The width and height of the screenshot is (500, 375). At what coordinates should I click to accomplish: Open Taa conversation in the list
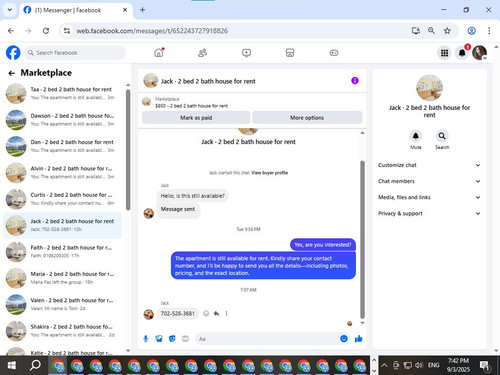tap(62, 93)
